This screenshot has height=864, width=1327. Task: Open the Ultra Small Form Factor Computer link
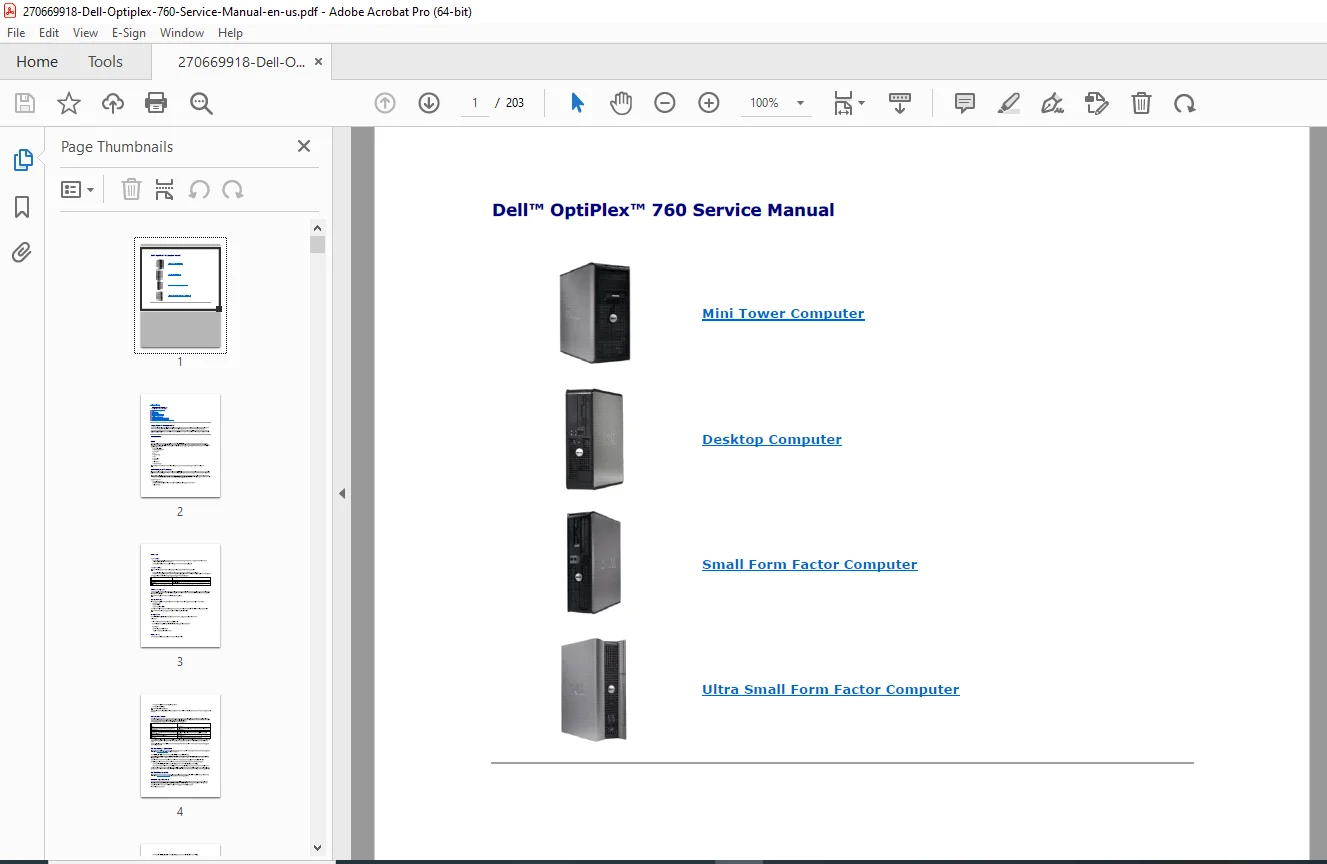(831, 689)
